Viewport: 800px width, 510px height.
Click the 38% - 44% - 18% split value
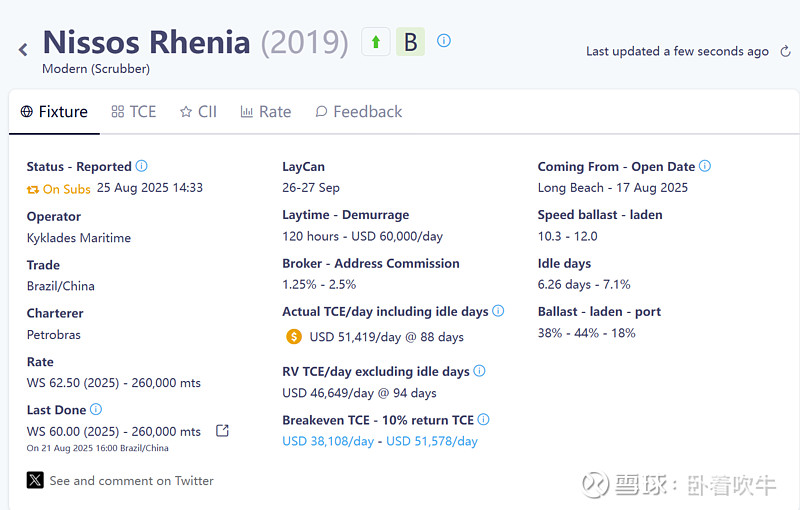587,333
